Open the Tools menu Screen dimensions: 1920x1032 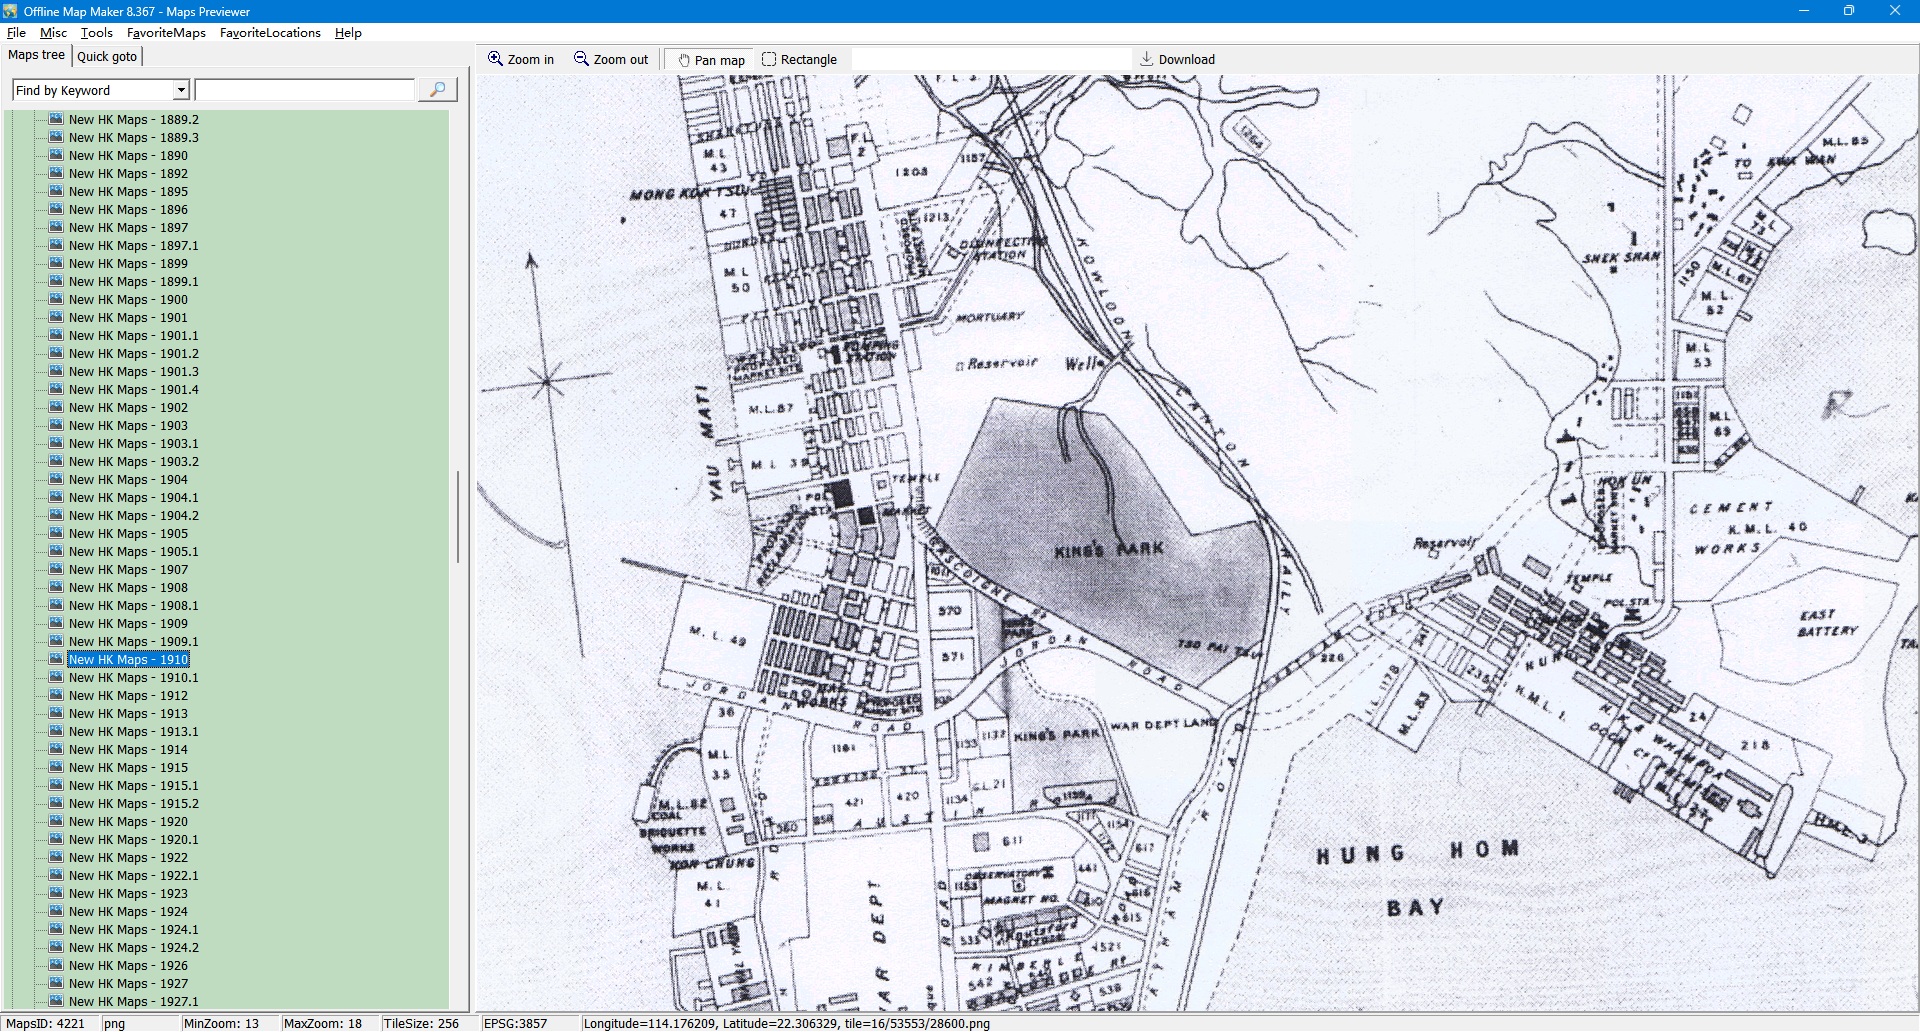pos(96,32)
